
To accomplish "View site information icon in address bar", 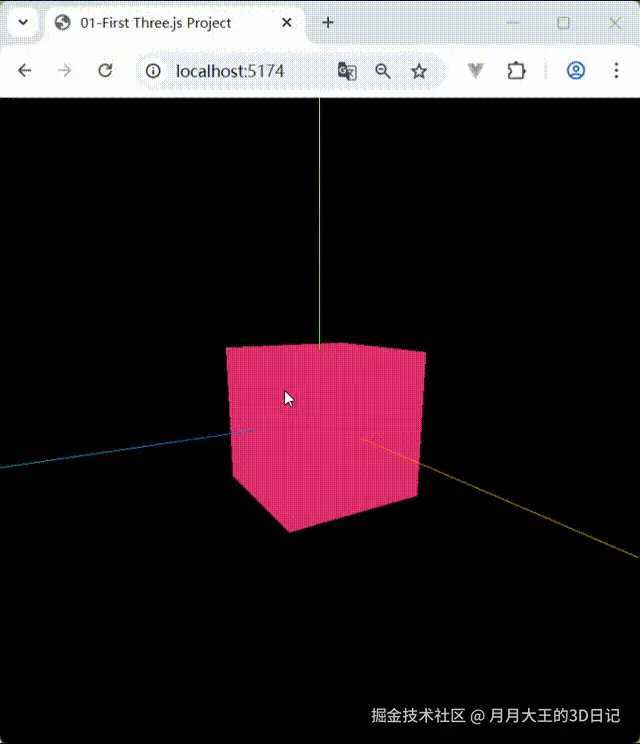I will point(153,71).
